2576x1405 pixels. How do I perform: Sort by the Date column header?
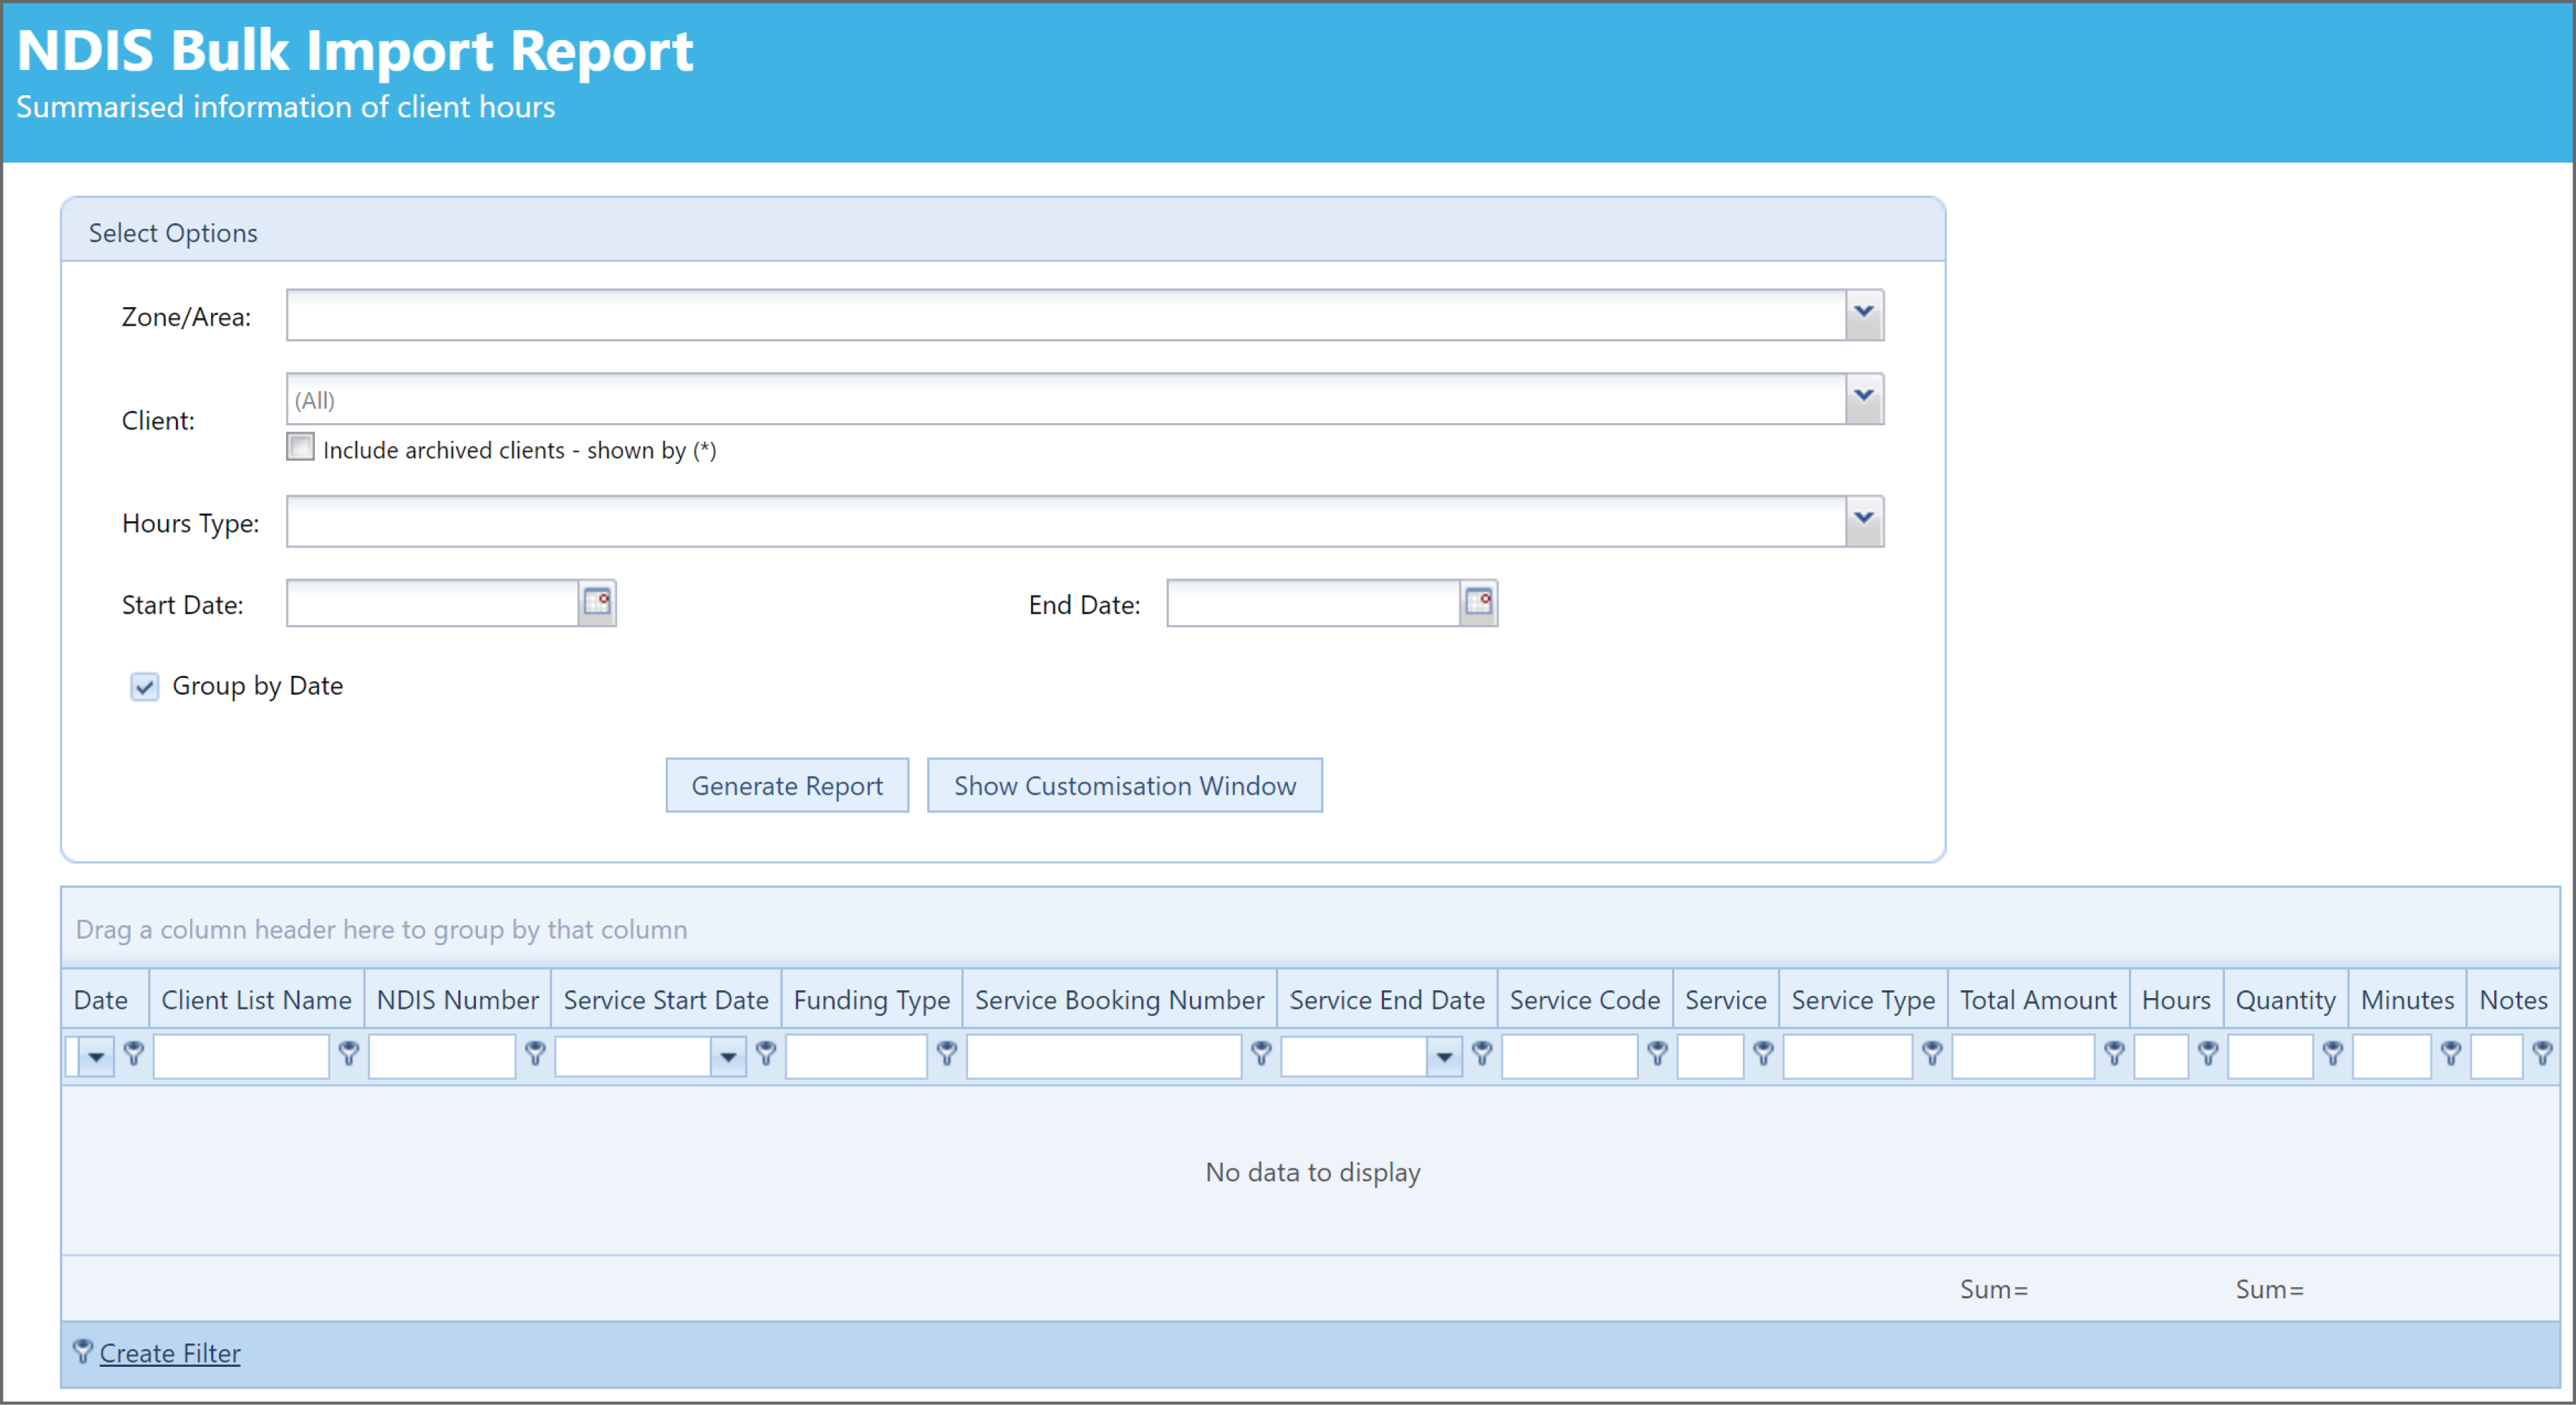tap(105, 999)
